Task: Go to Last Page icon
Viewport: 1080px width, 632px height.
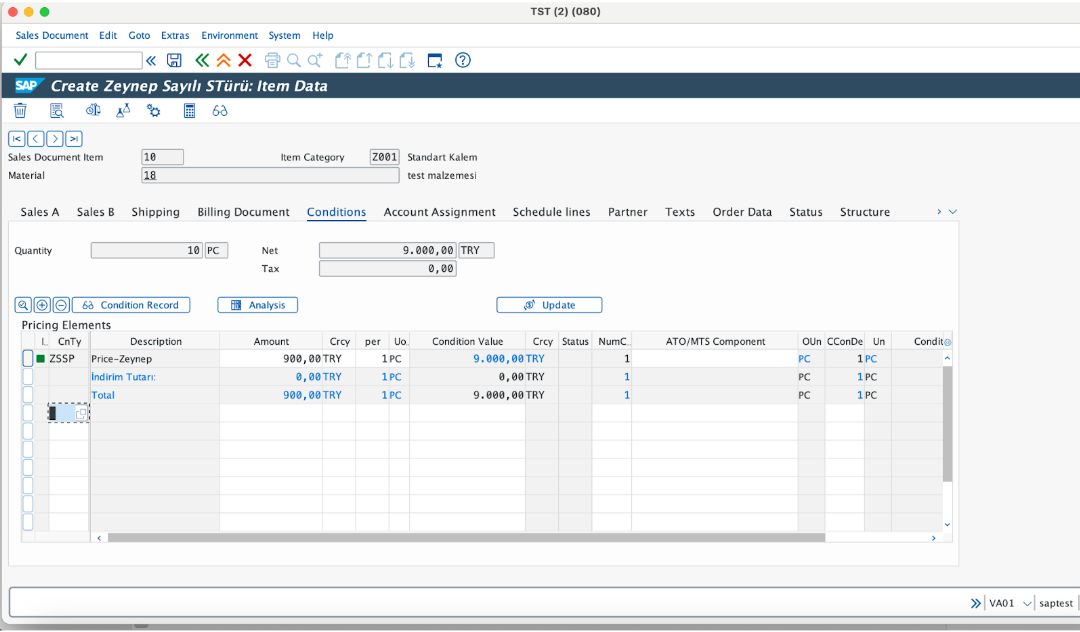Action: pos(407,61)
